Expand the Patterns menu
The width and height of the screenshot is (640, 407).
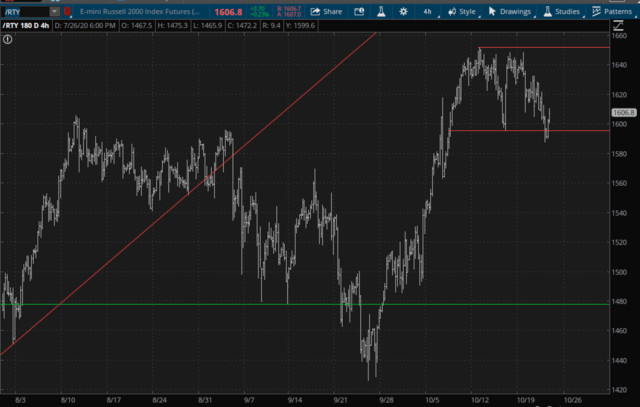(615, 11)
